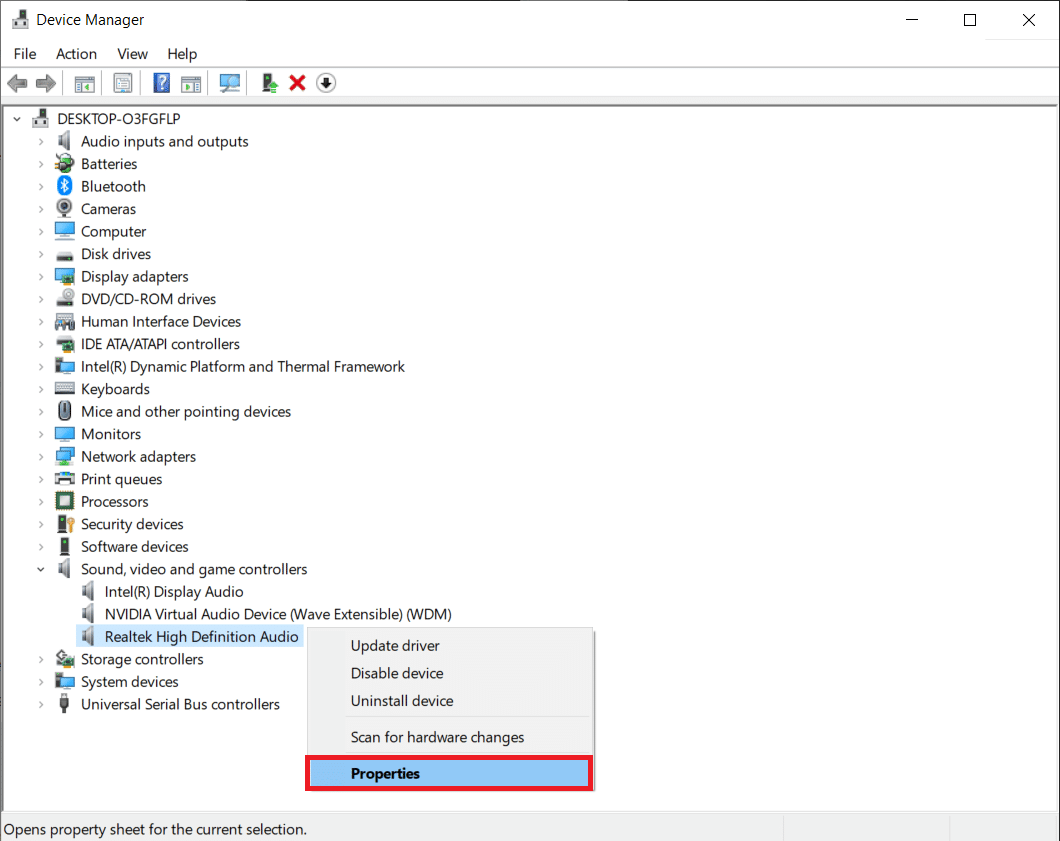This screenshot has height=841, width=1060.
Task: Click the Processors chip icon
Action: tap(65, 501)
